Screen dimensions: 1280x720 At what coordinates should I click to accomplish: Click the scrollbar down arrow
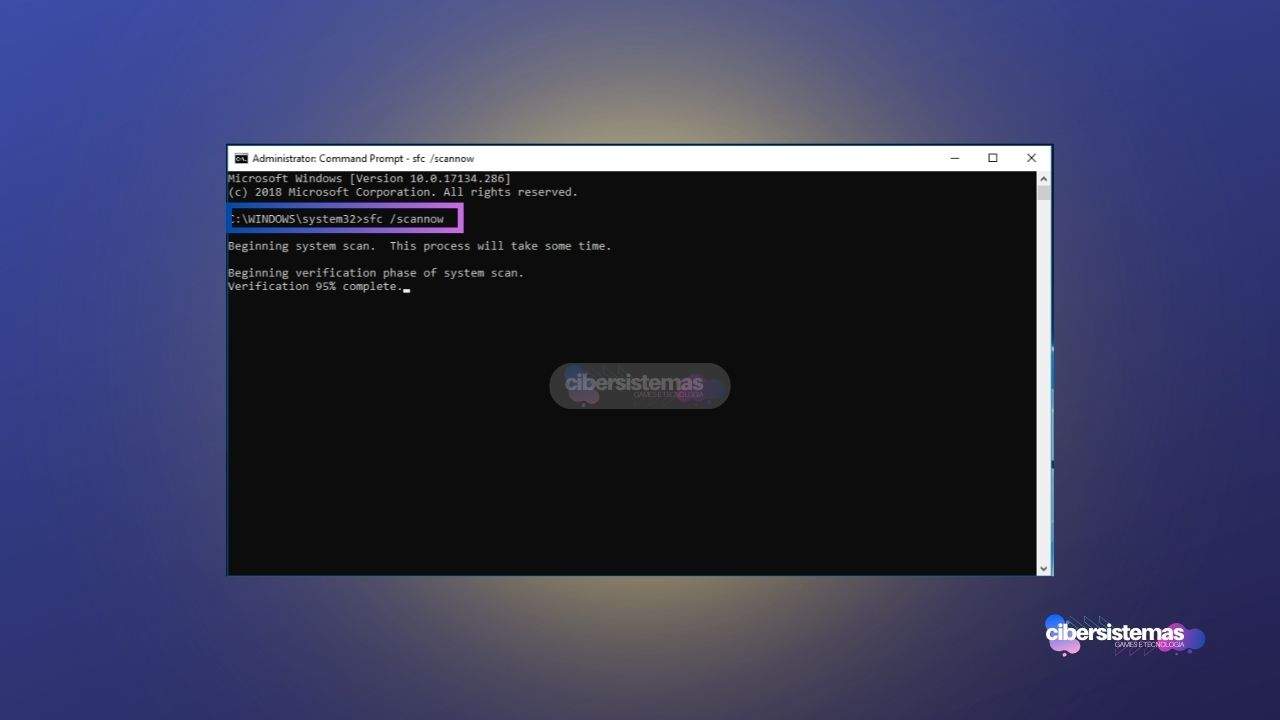pyautogui.click(x=1044, y=568)
